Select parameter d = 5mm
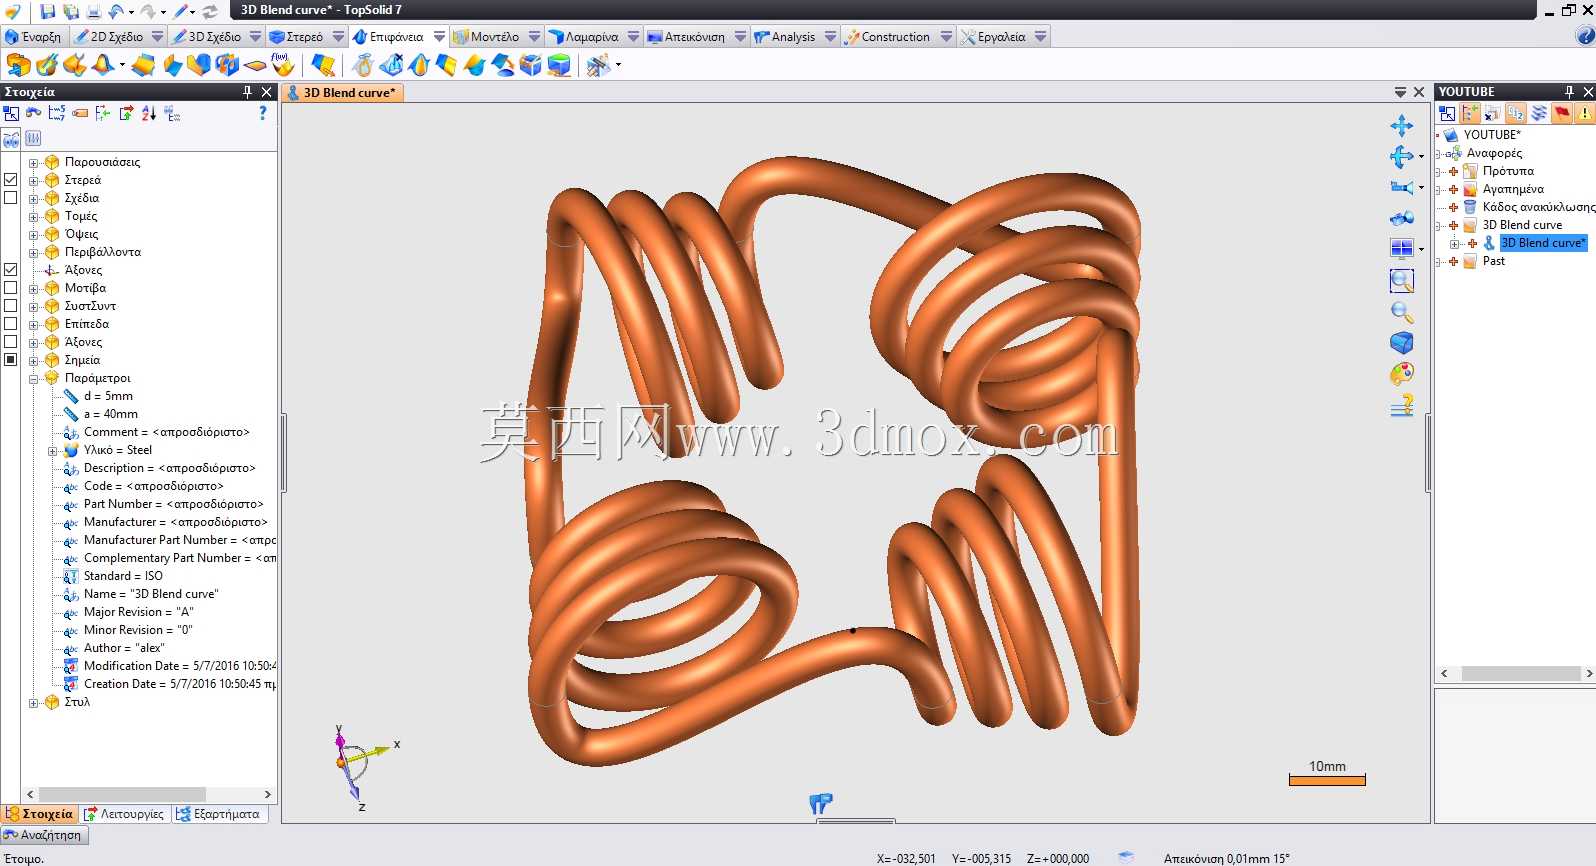 tap(108, 396)
